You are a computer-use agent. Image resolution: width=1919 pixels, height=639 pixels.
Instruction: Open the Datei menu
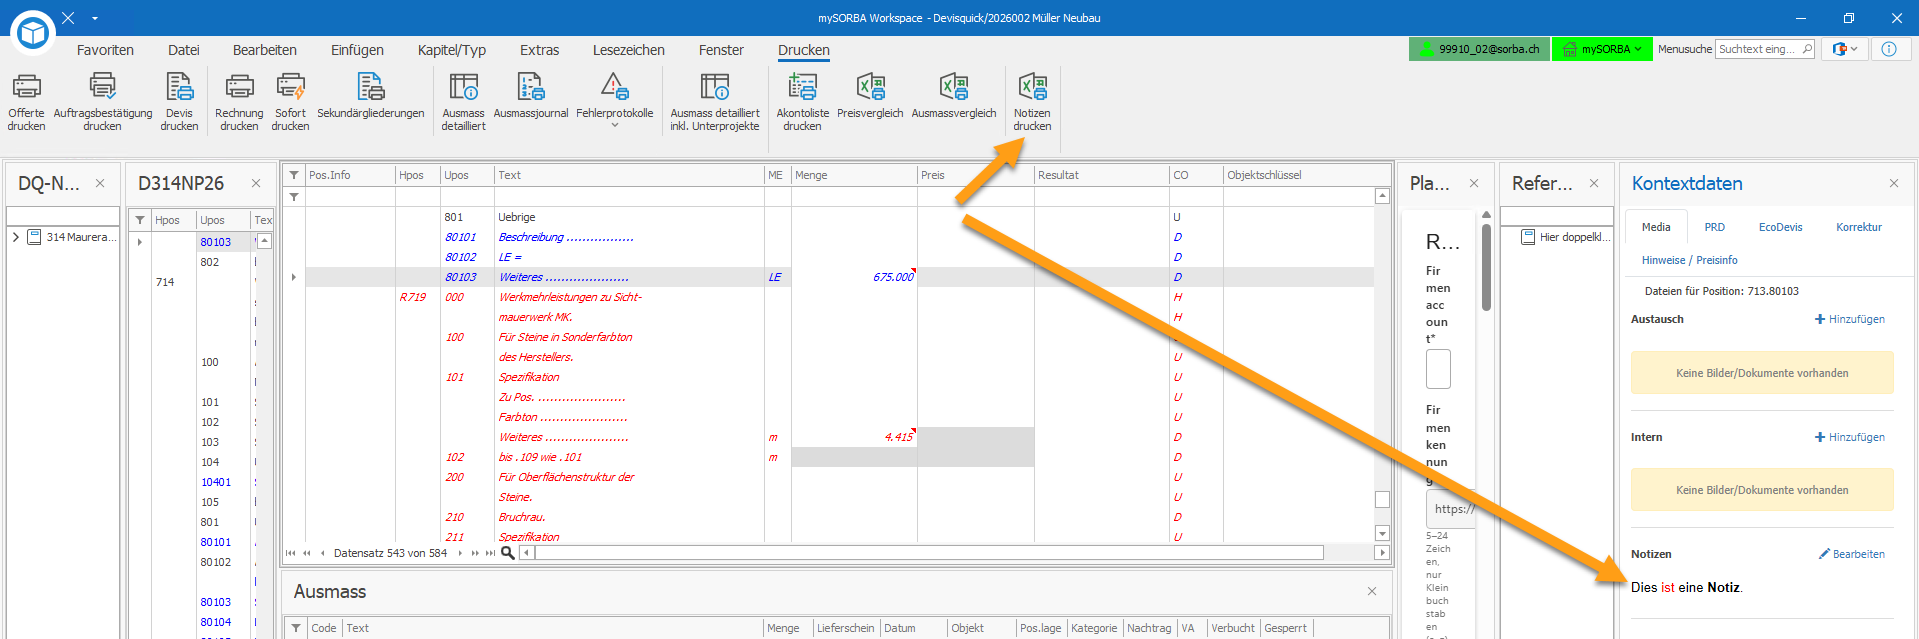click(184, 50)
